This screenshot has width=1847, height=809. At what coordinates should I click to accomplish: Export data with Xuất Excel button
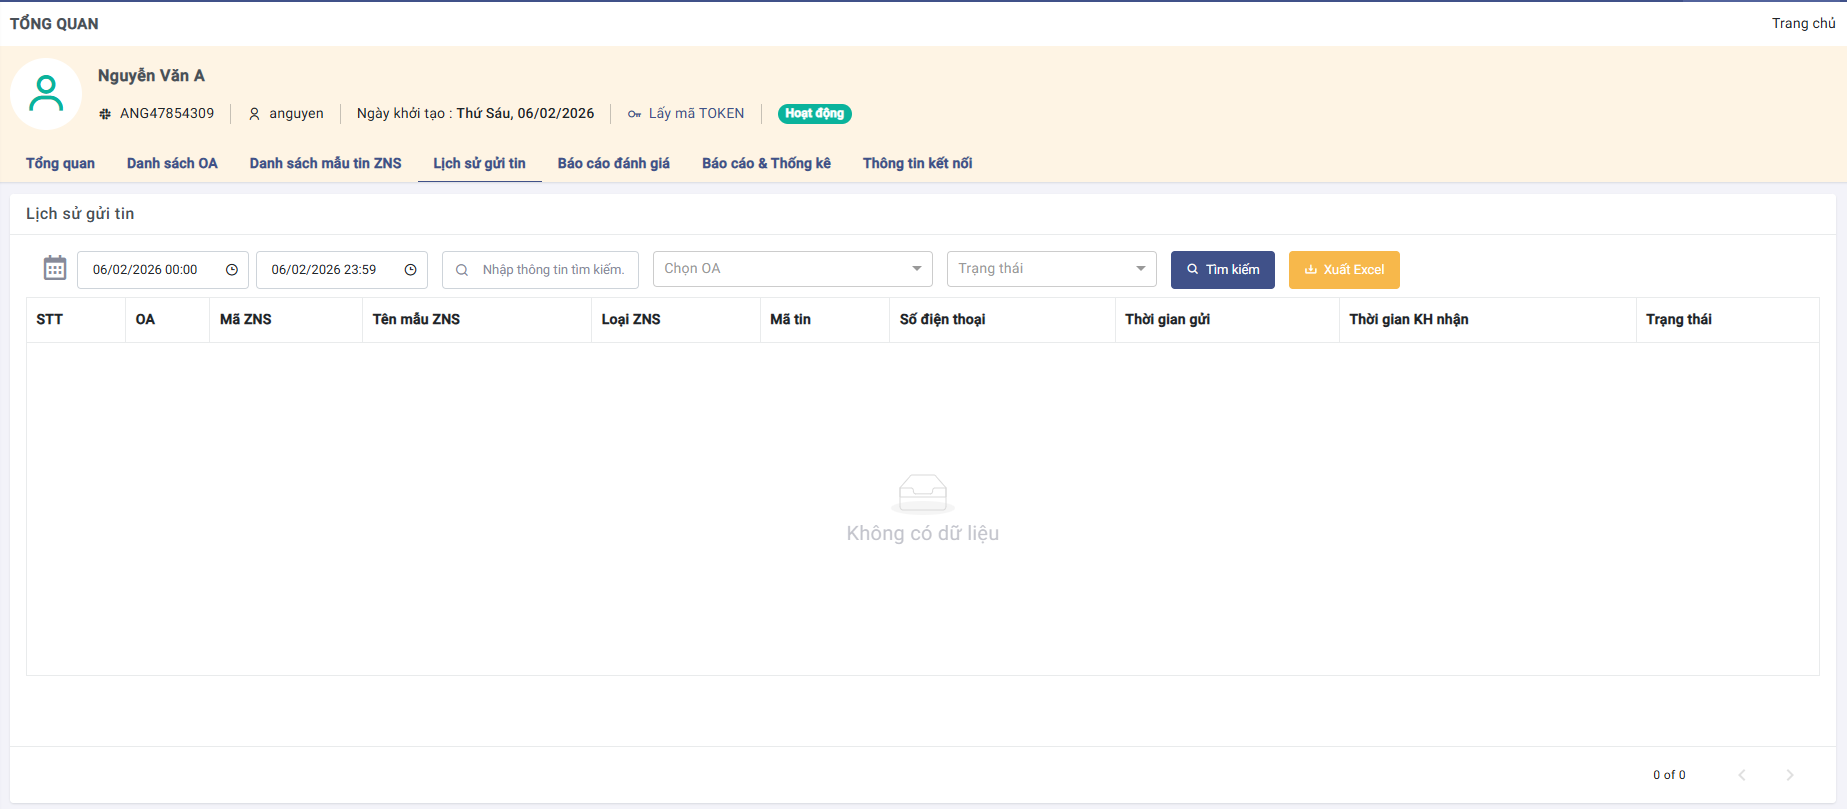1344,270
